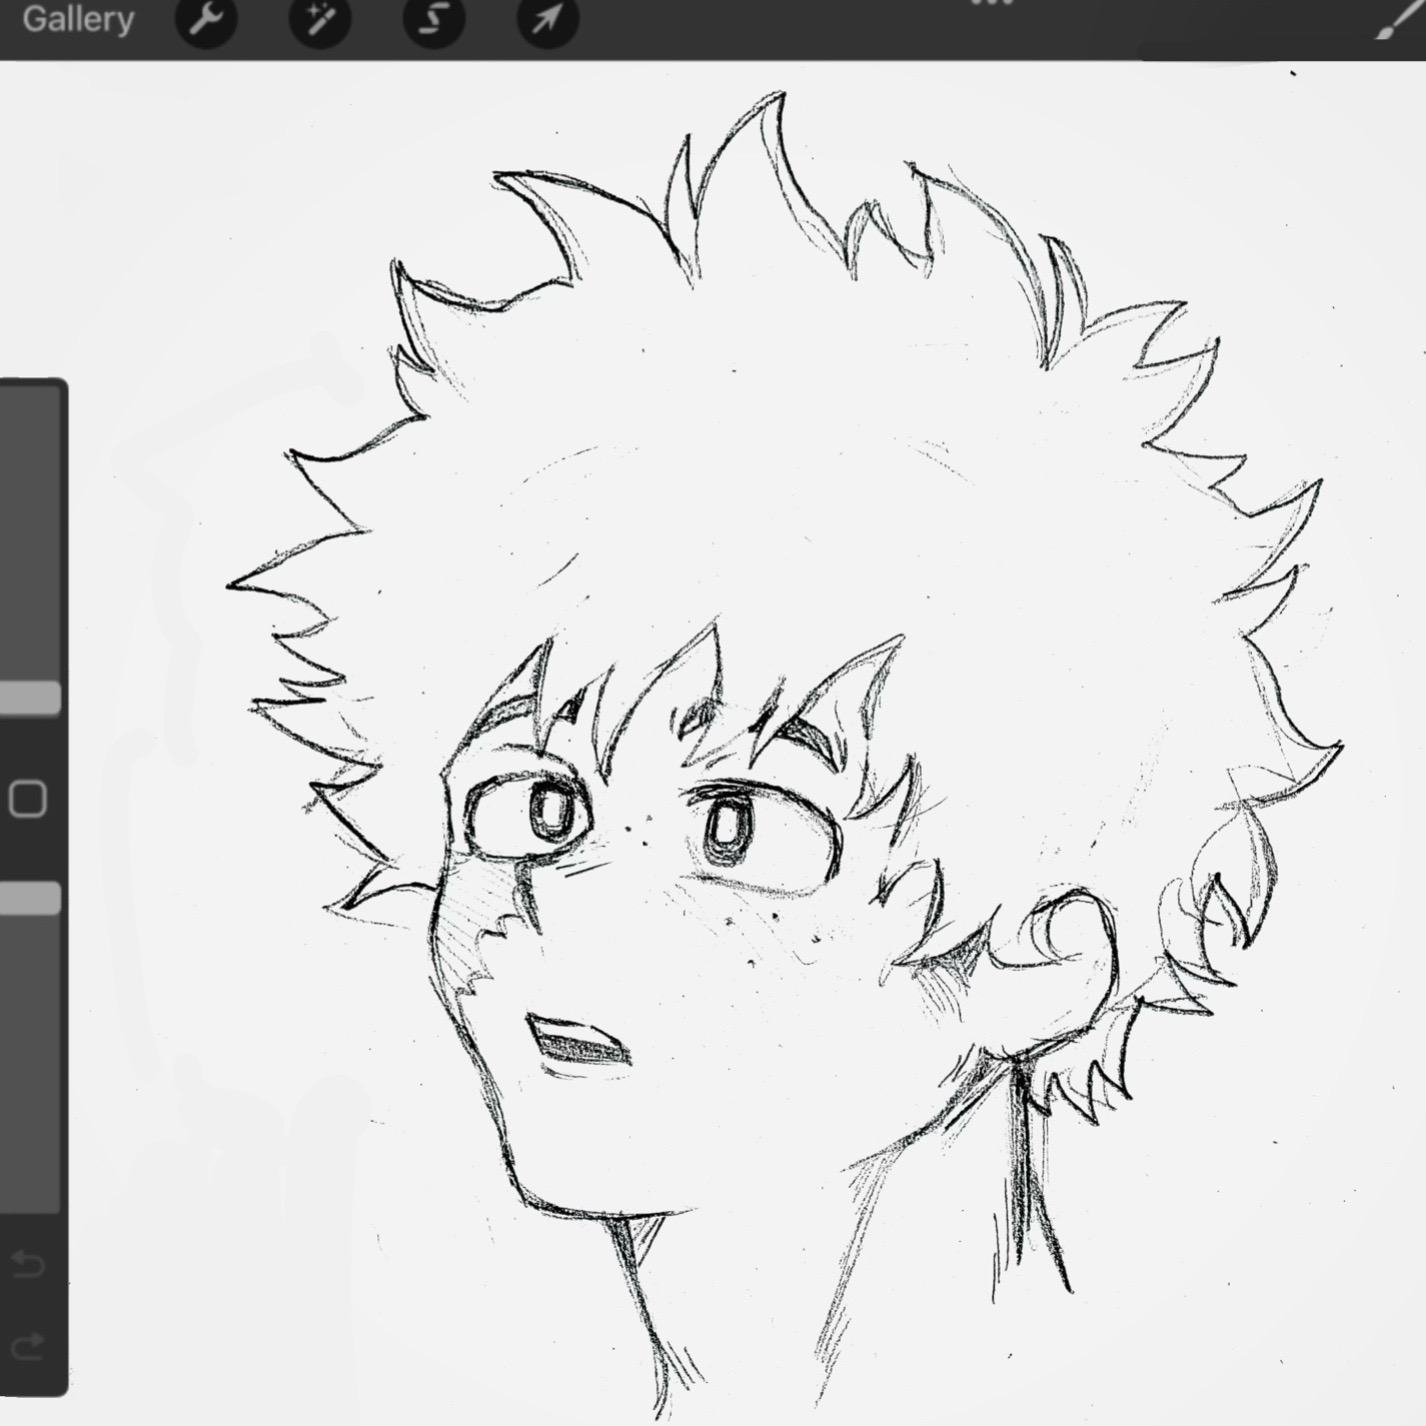Tap the square Modify button in sidebar
This screenshot has width=1426, height=1426.
27,799
